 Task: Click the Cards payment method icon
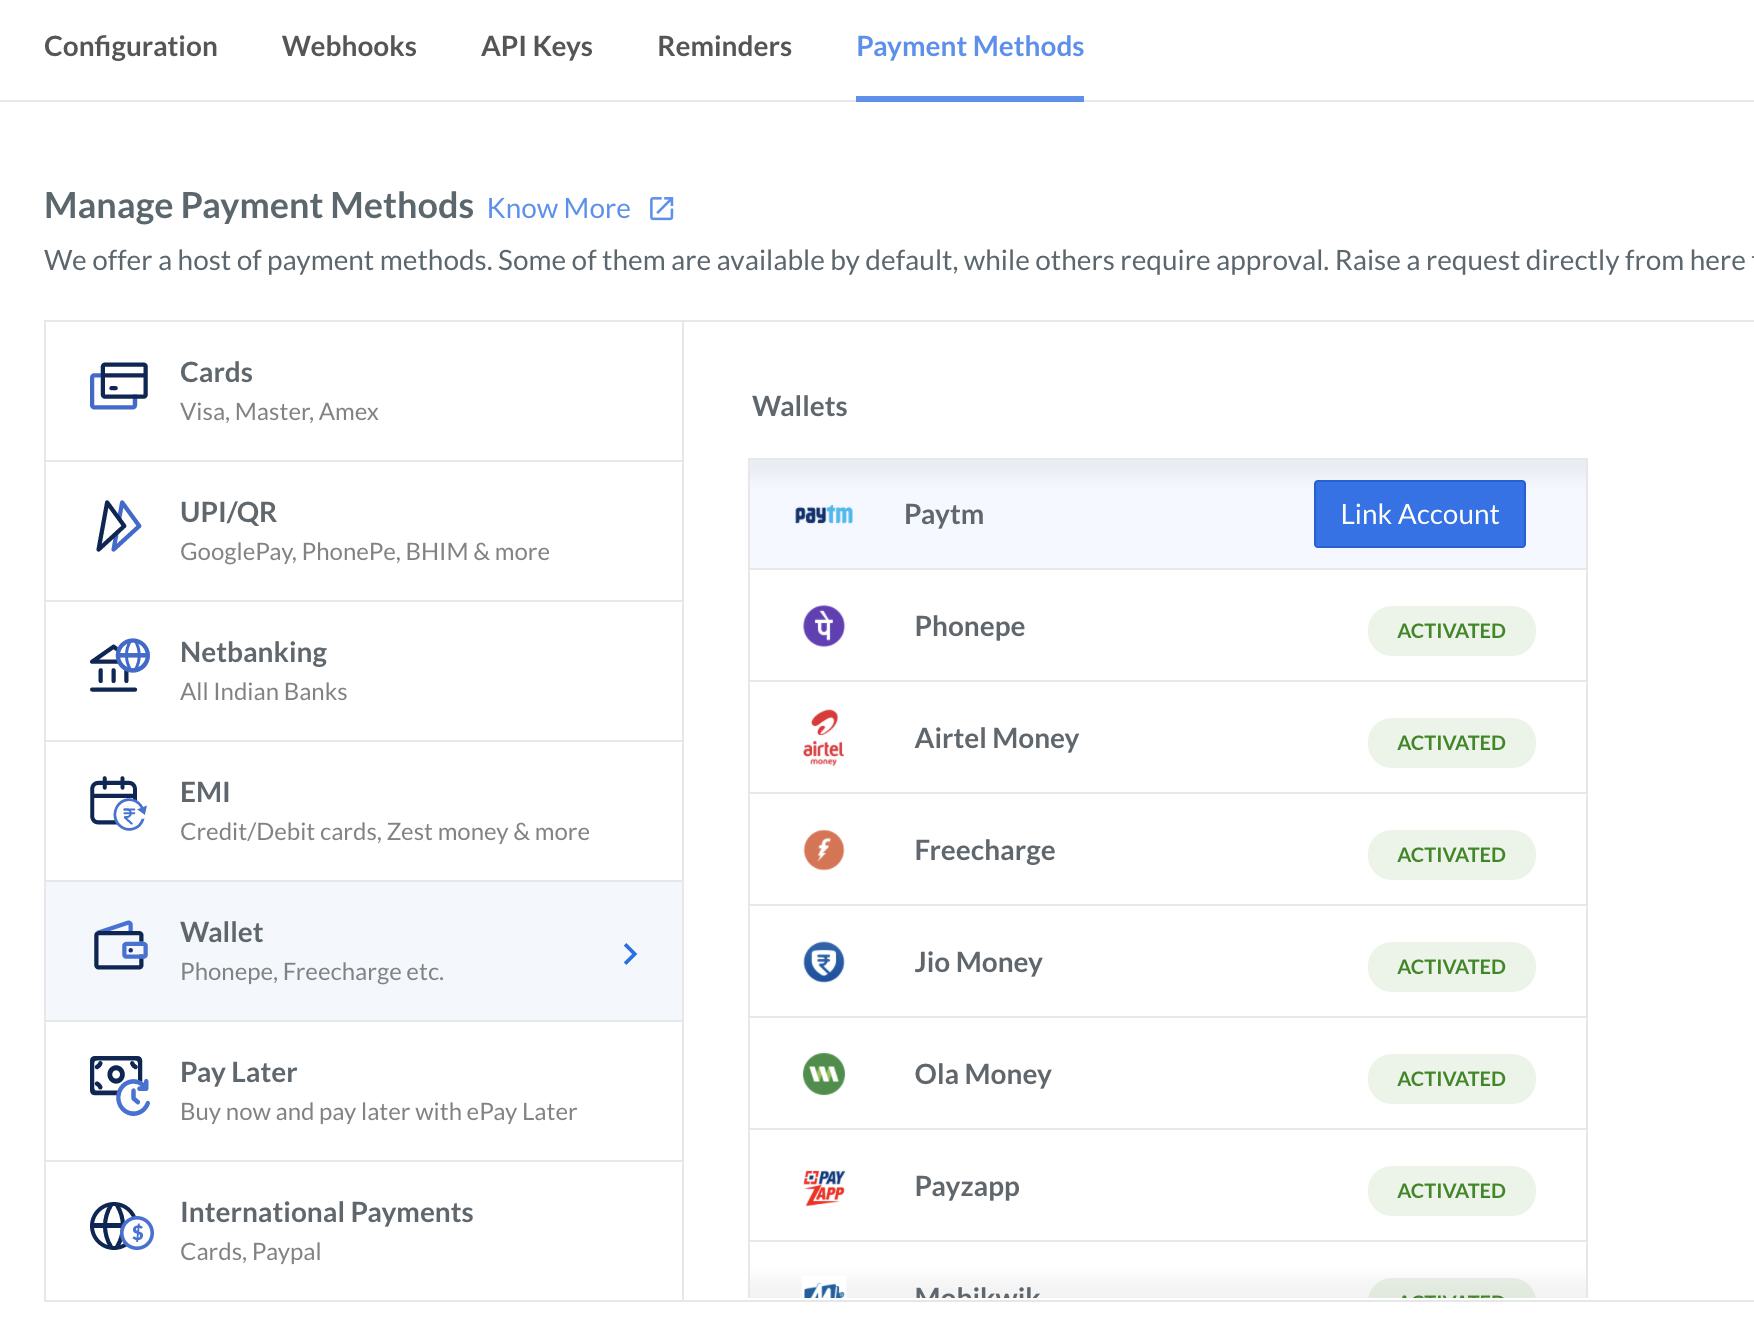[119, 386]
